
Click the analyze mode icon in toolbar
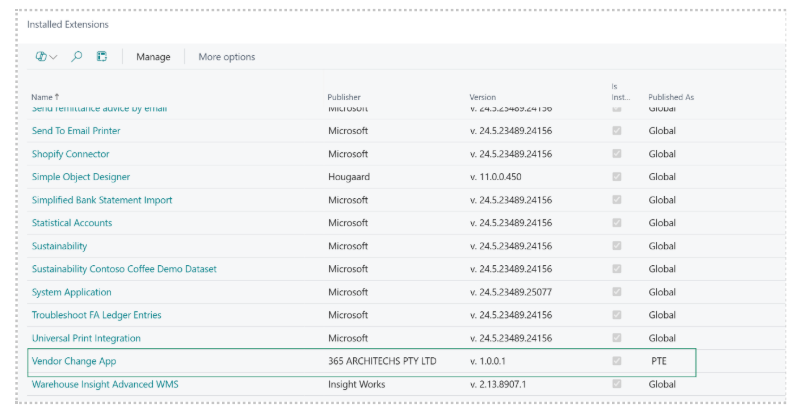41,57
